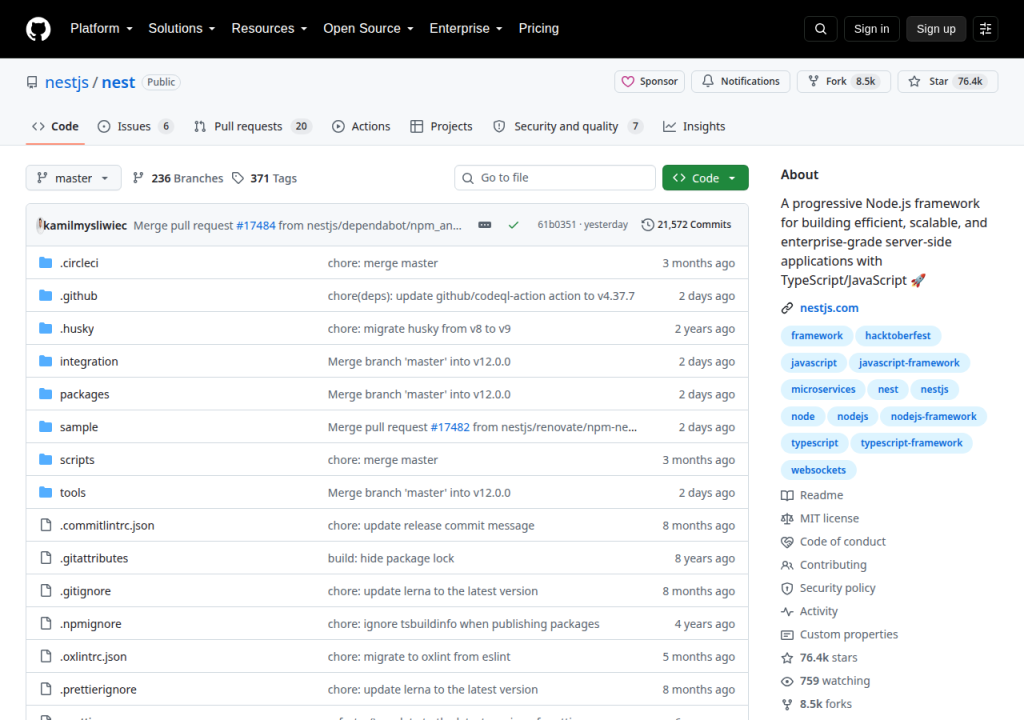Image resolution: width=1024 pixels, height=720 pixels.
Task: Open pull request #17484 link
Action: point(256,225)
